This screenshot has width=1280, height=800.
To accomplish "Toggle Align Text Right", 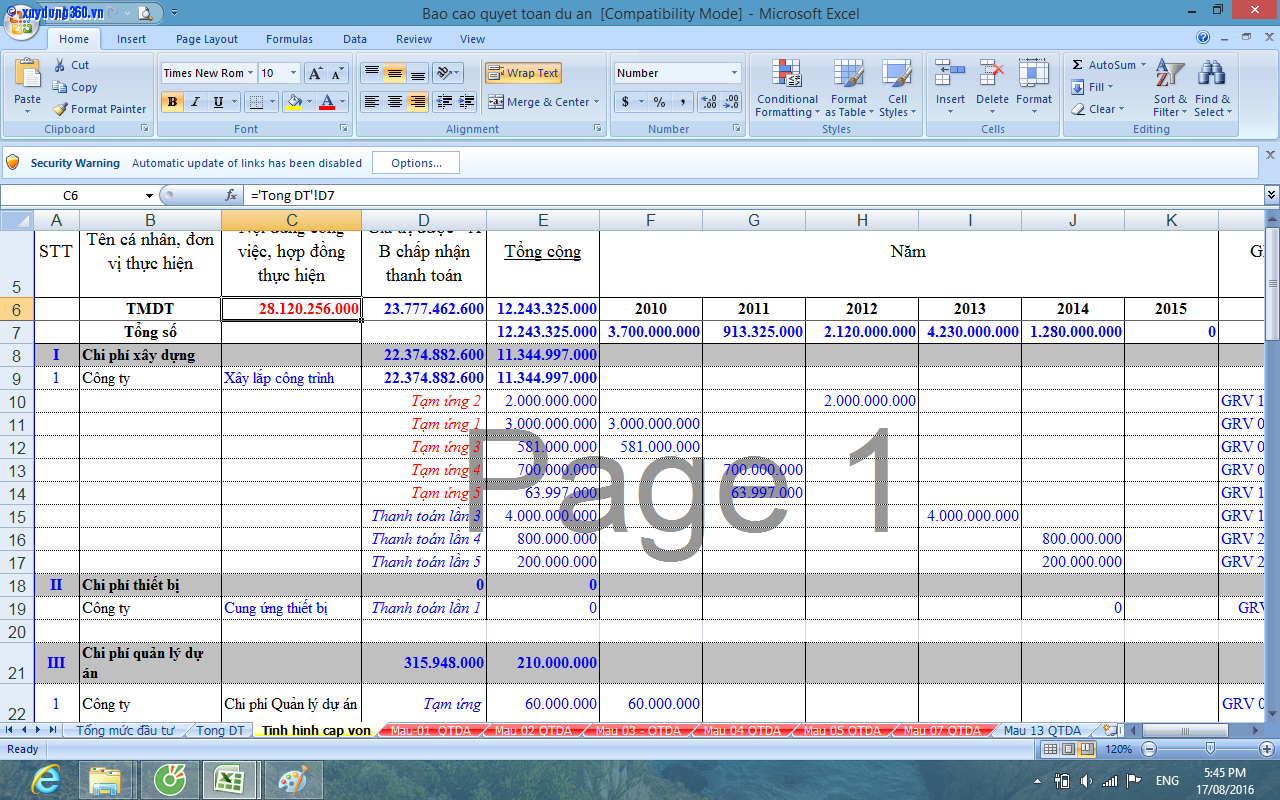I will click(418, 102).
